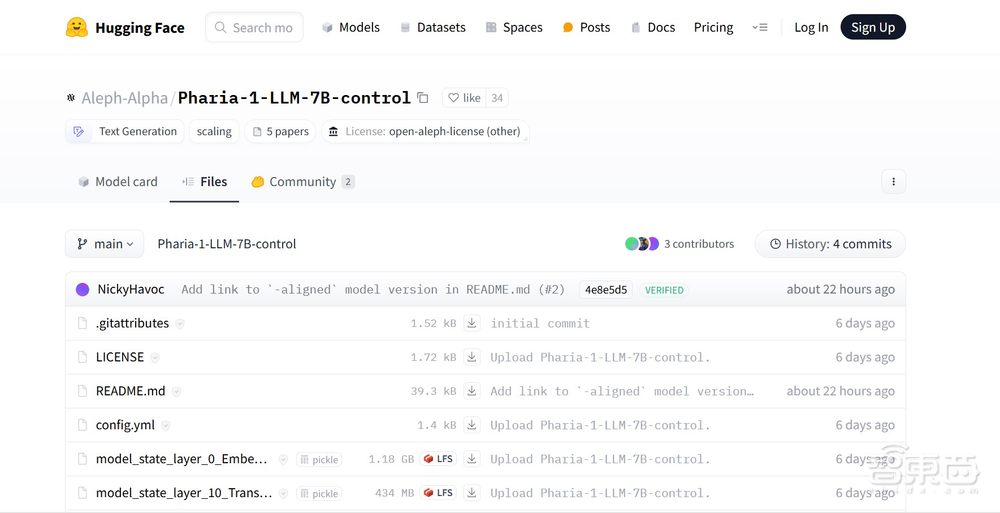Click the pickle badge on model_state_layer_0 file
This screenshot has height=513, width=1000.
pos(319,460)
